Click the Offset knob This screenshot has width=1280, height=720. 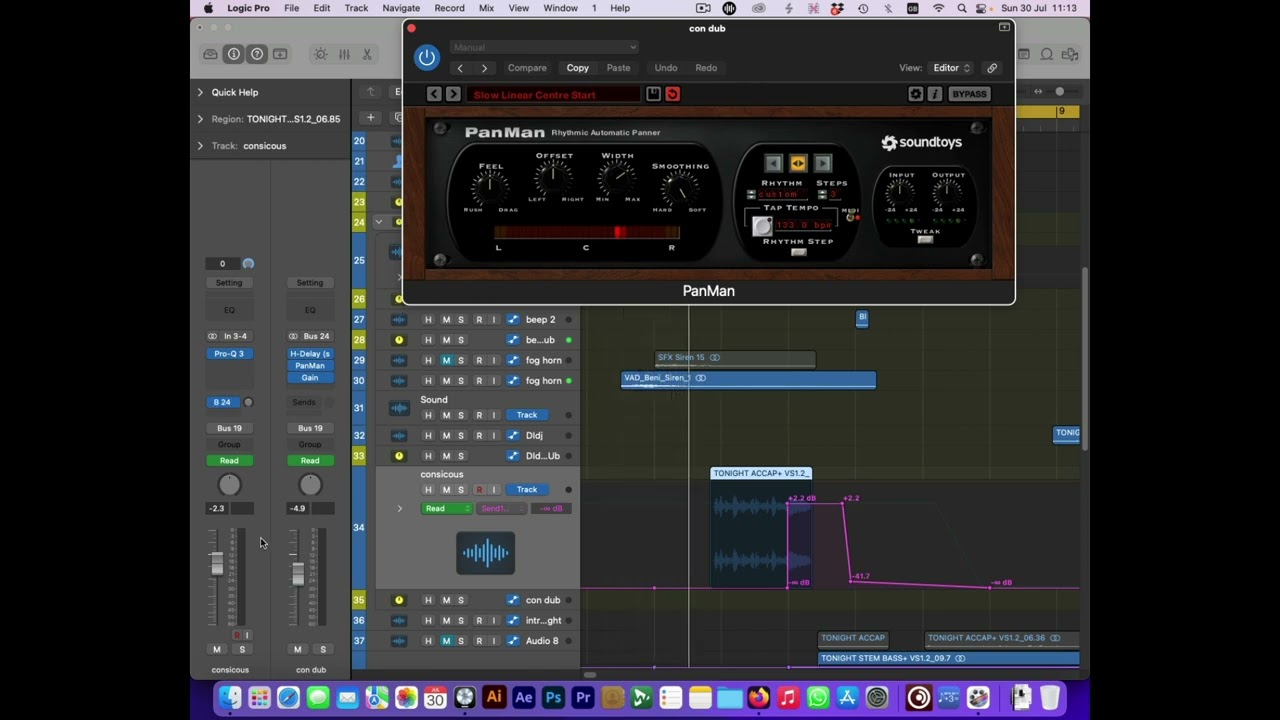click(x=553, y=178)
